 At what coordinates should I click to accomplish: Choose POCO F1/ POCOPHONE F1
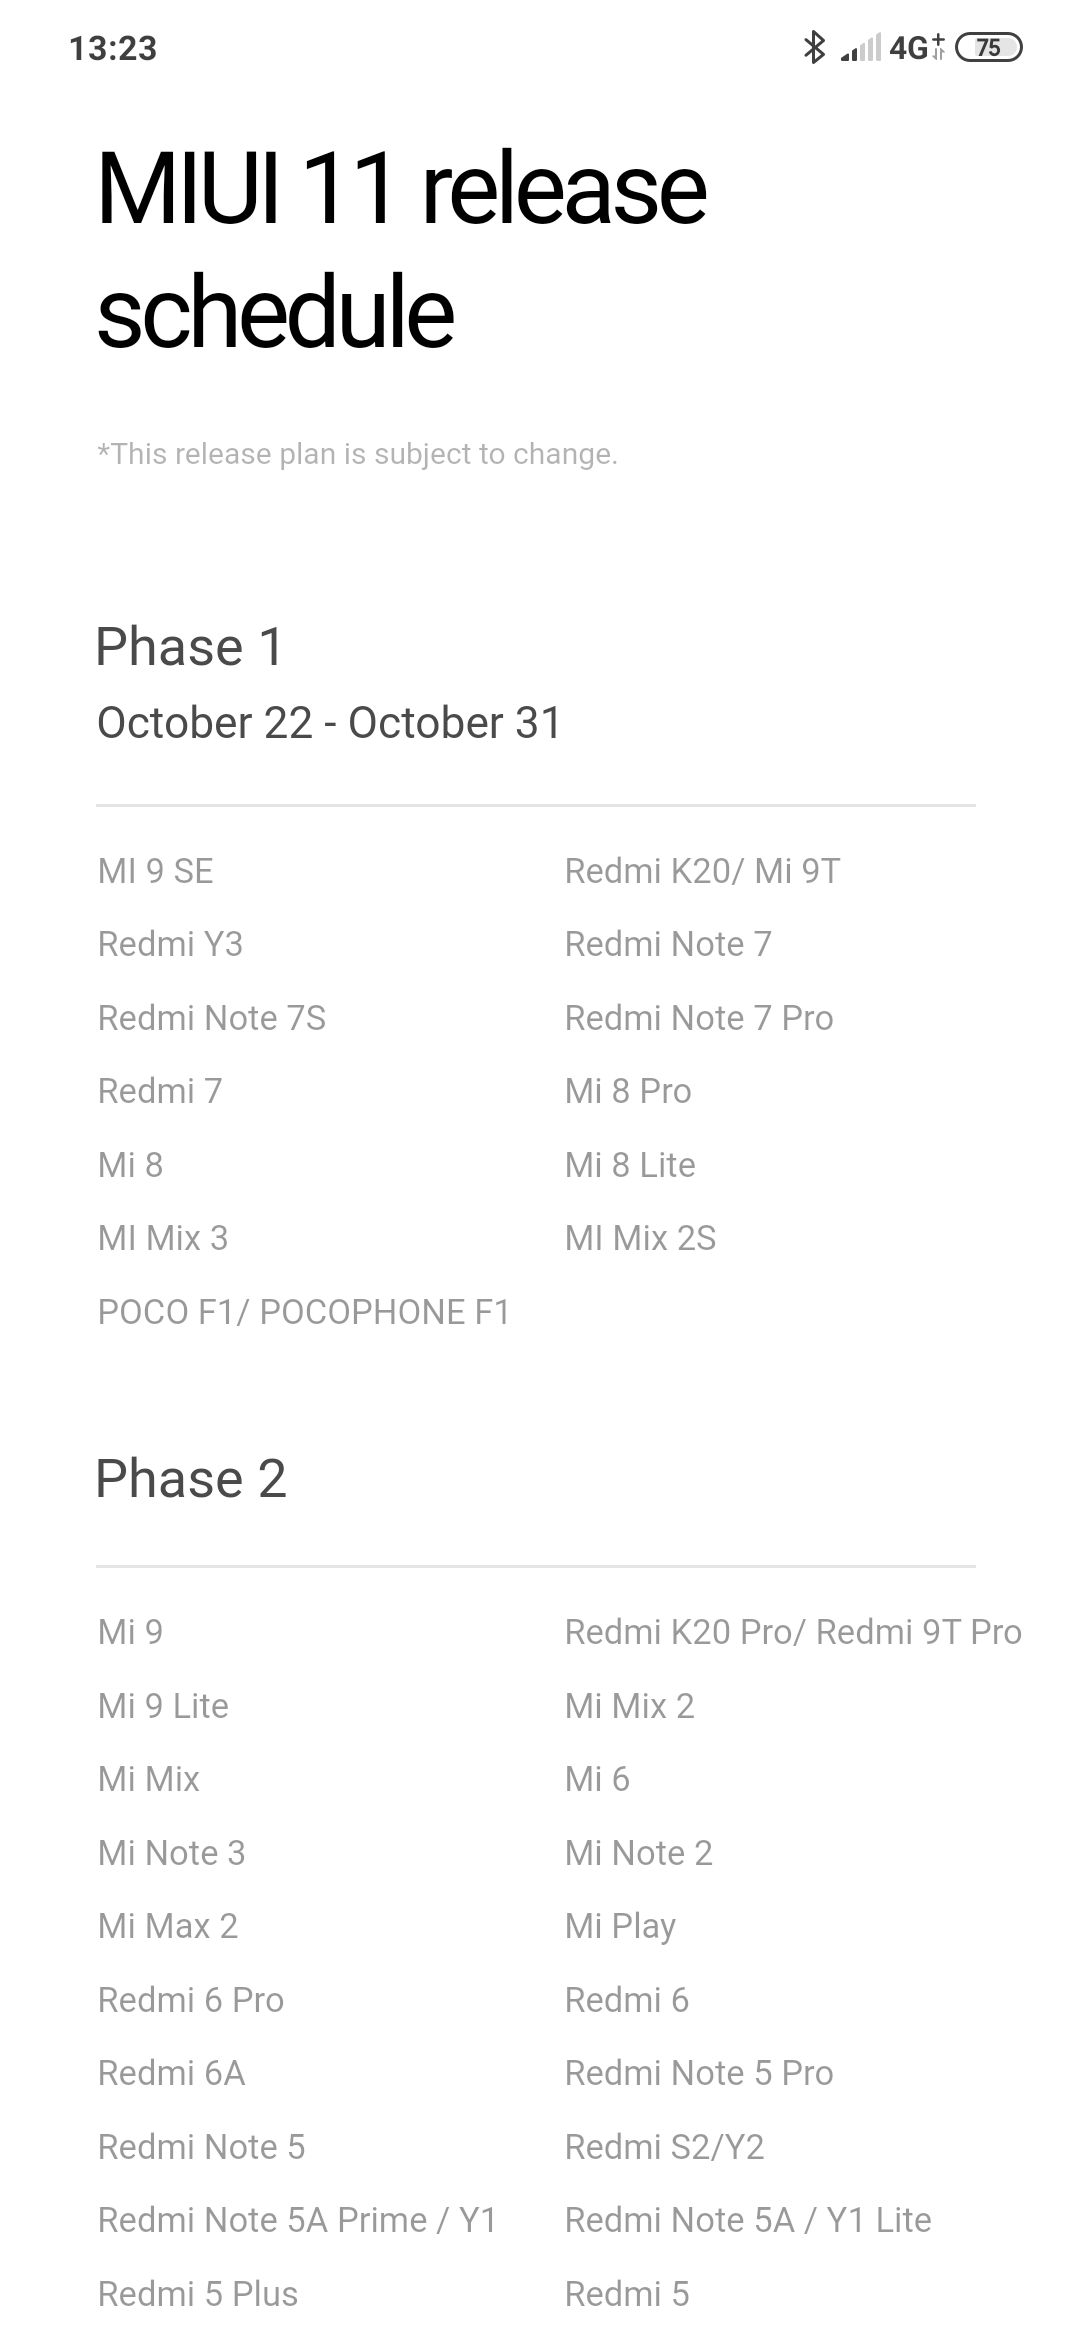coord(304,1312)
